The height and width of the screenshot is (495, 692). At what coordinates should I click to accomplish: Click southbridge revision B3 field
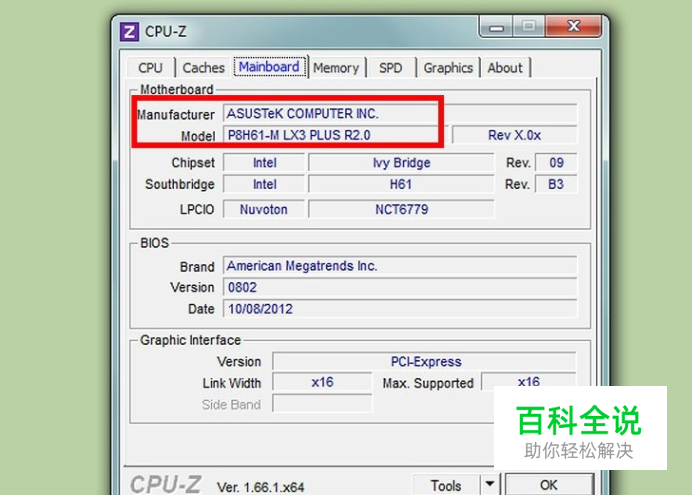tap(556, 184)
